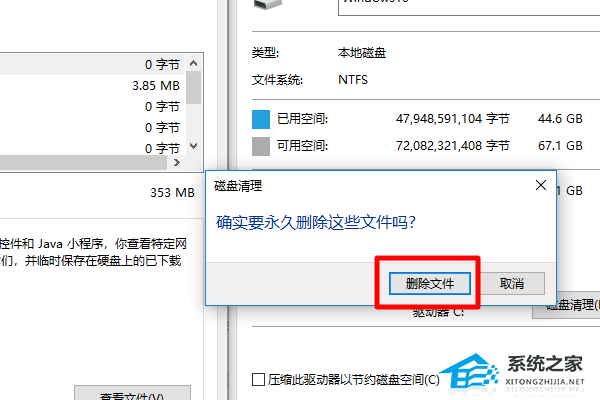Click the gray 可用空间 color square

[x=261, y=146]
